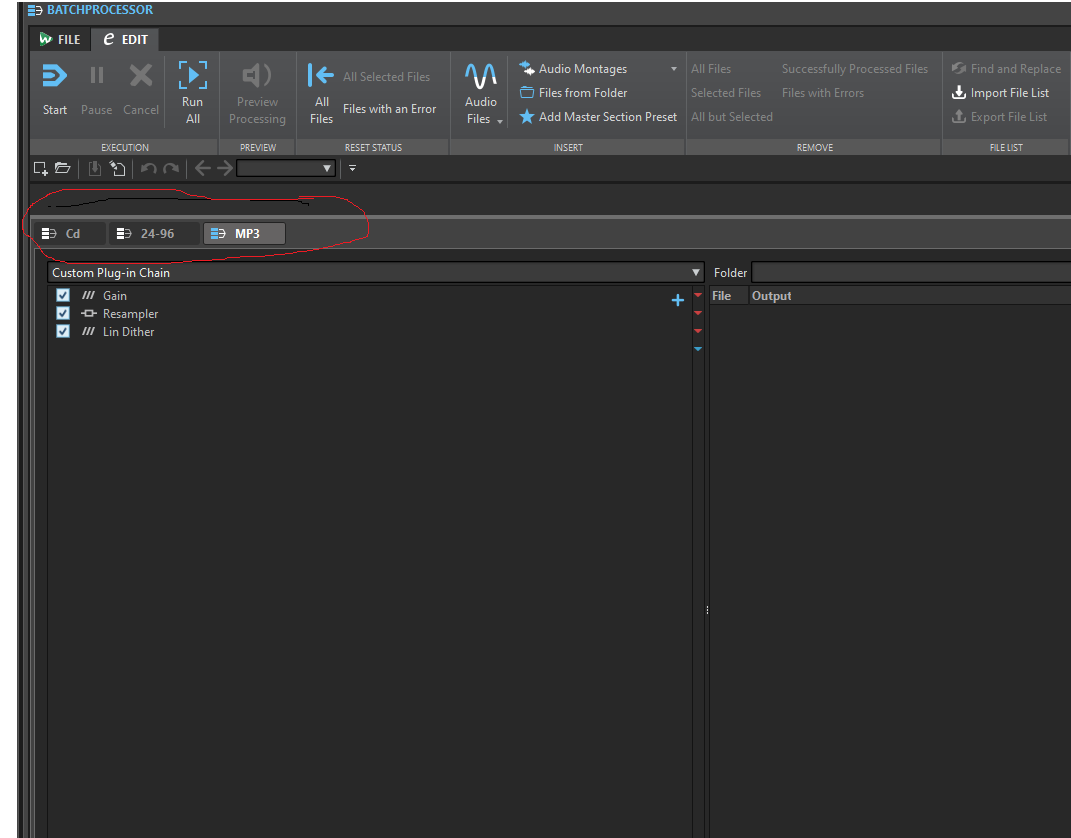Click the Add Master Section Preset star
Image resolution: width=1071 pixels, height=838 pixels.
527,117
